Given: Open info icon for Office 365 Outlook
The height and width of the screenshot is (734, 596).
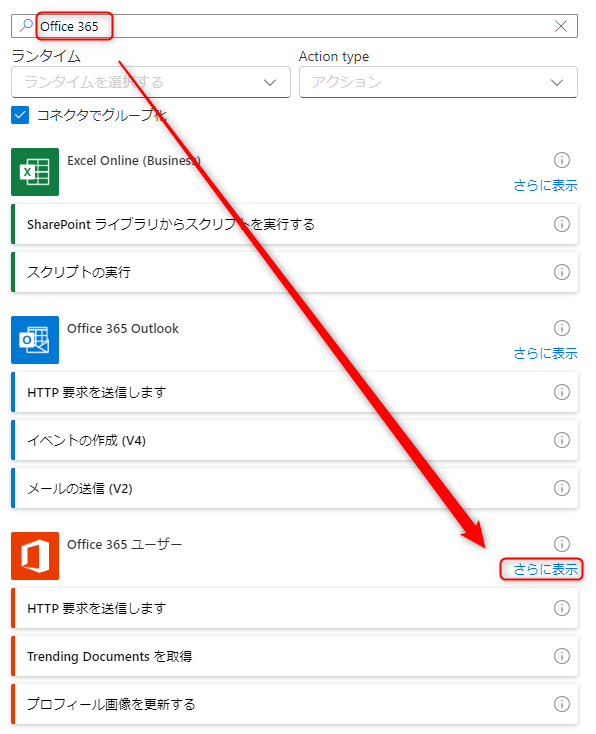Looking at the screenshot, I should coord(561,328).
